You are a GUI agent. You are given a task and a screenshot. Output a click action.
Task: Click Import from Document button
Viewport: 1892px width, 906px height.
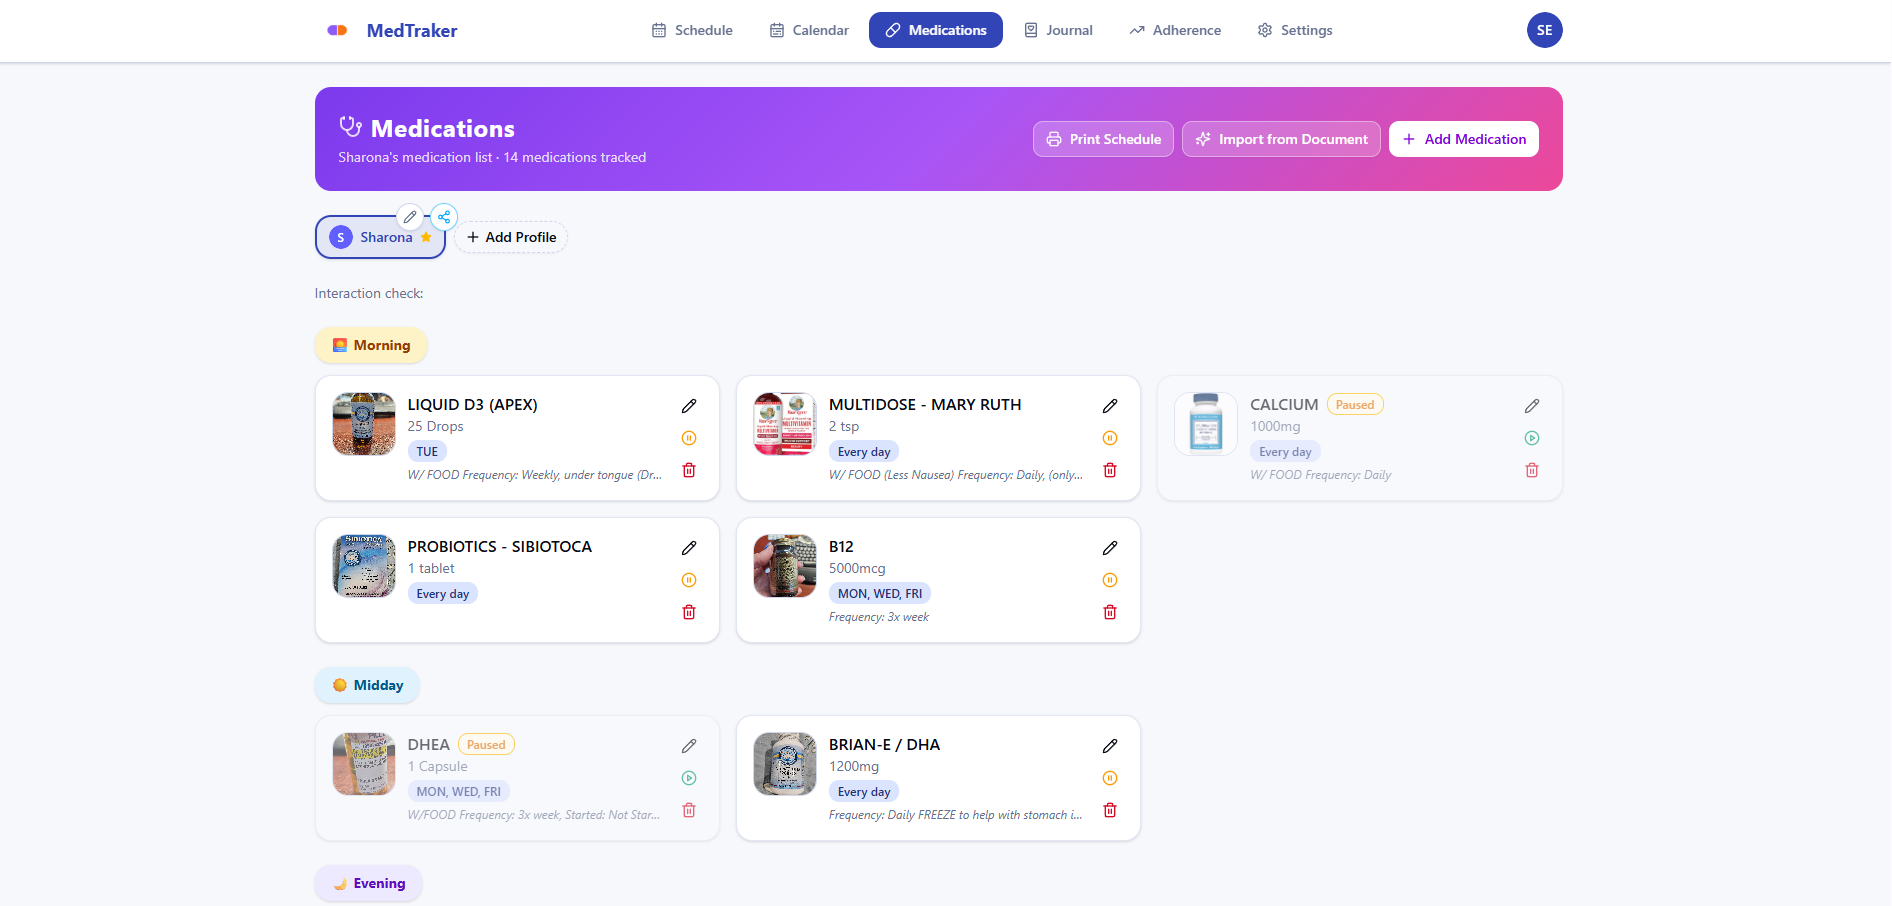tap(1281, 139)
